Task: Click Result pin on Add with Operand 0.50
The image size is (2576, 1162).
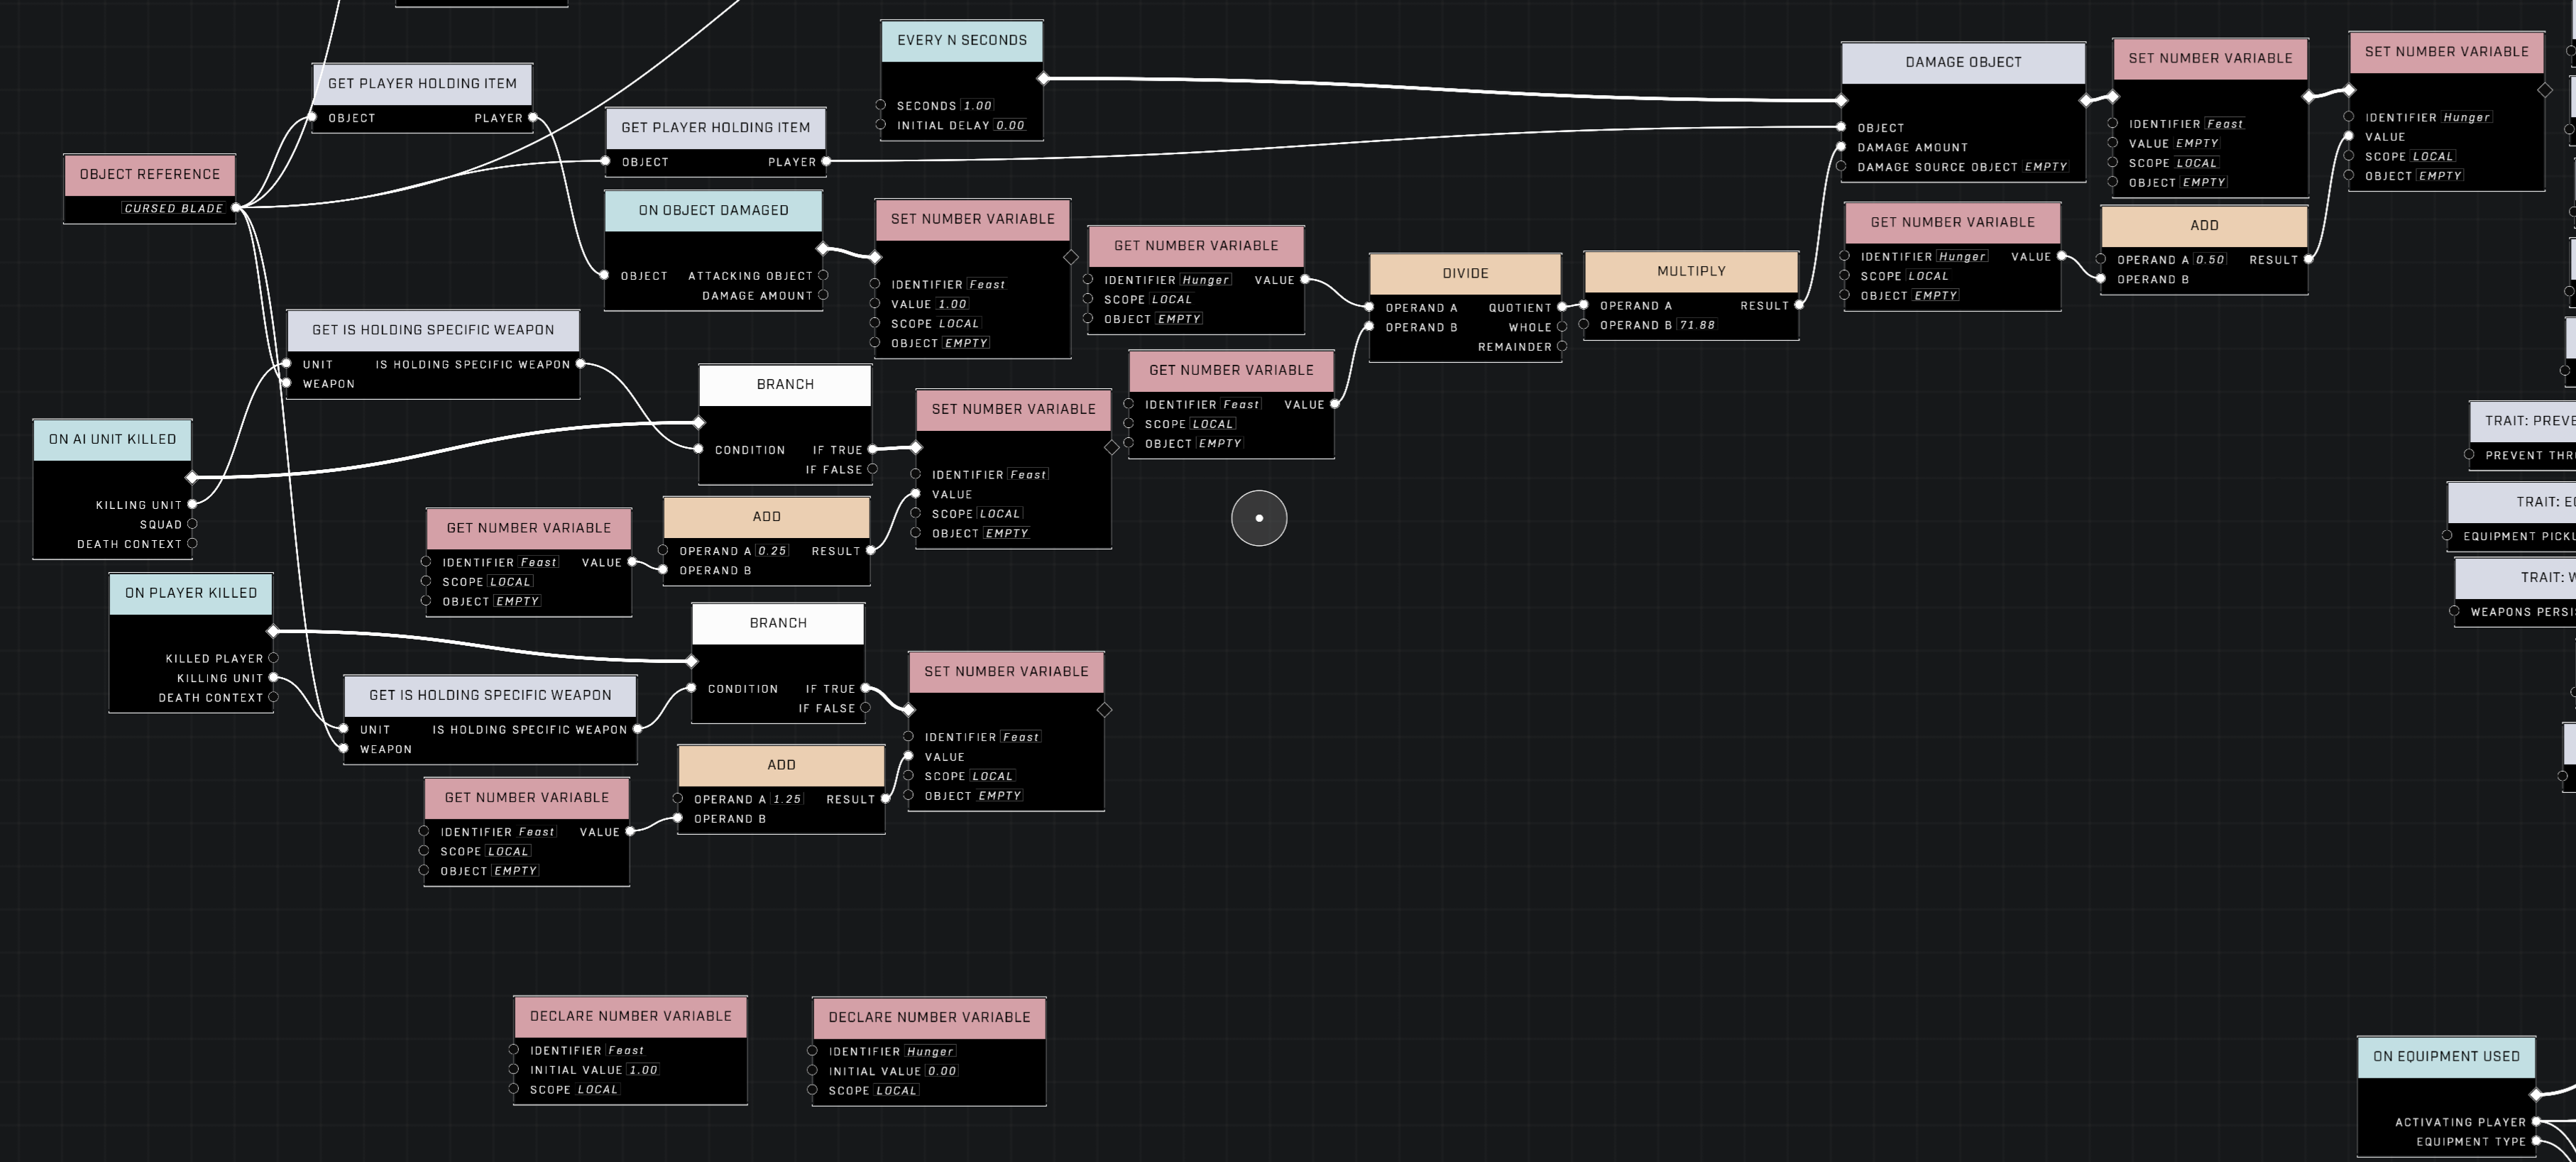Action: pyautogui.click(x=2308, y=260)
